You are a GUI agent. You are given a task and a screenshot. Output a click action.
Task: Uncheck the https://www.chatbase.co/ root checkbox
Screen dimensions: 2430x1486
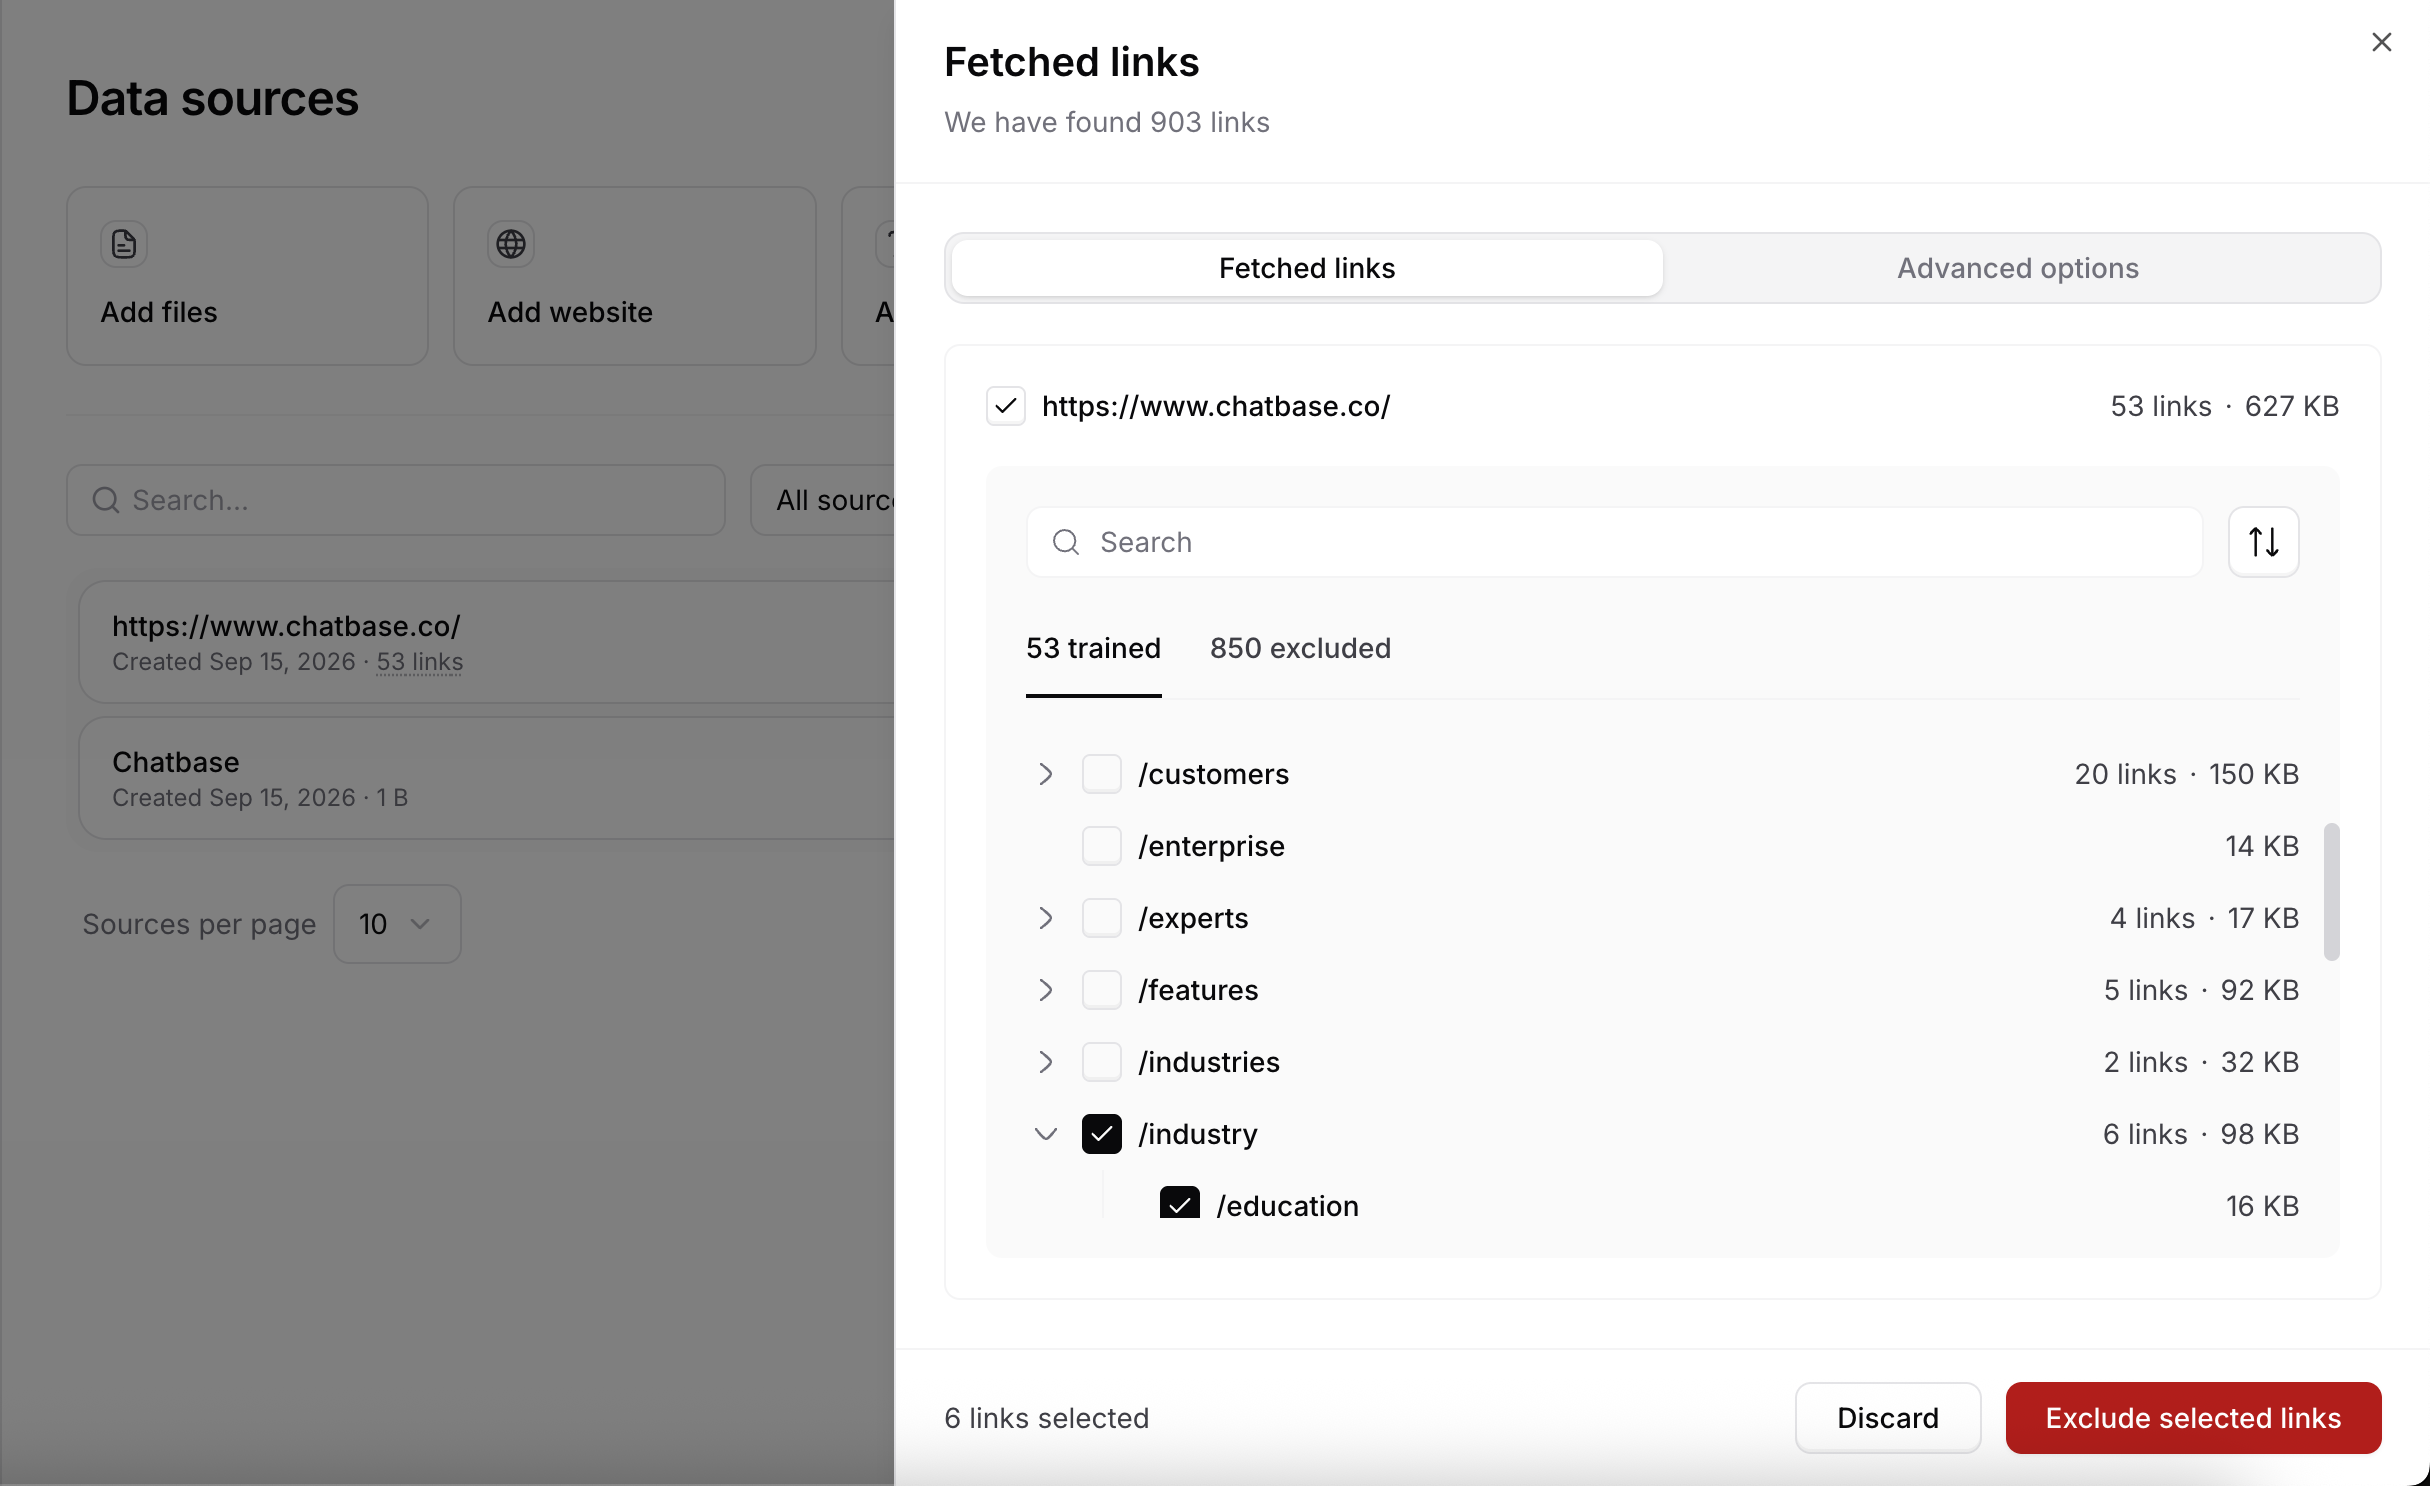click(x=1006, y=406)
